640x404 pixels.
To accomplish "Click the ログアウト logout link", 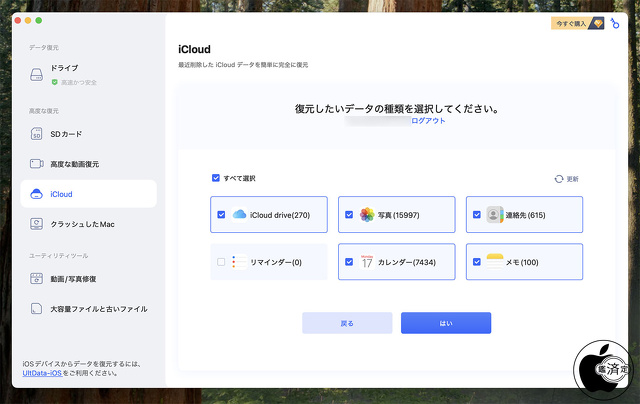I will 428,121.
